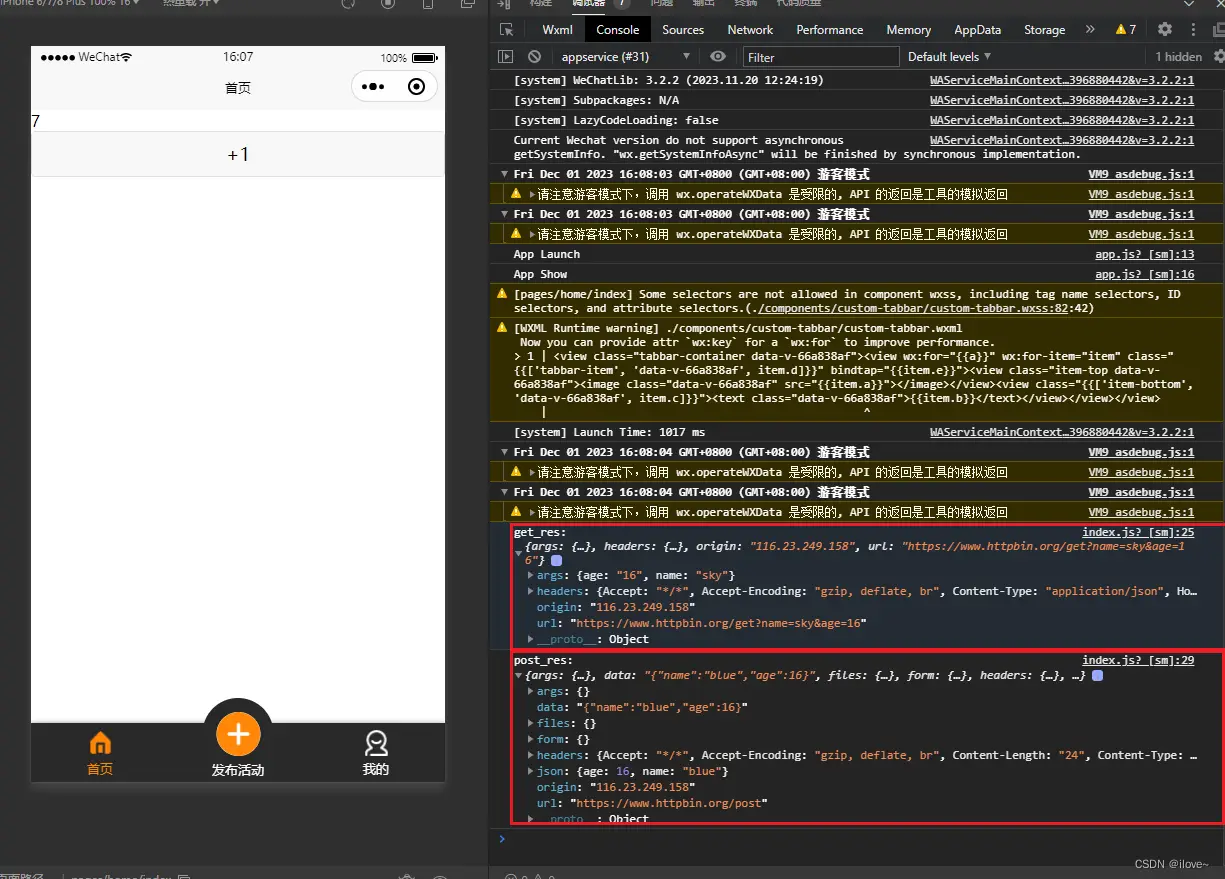Expand form {} under post_res
This screenshot has width=1225, height=879.
[x=530, y=739]
